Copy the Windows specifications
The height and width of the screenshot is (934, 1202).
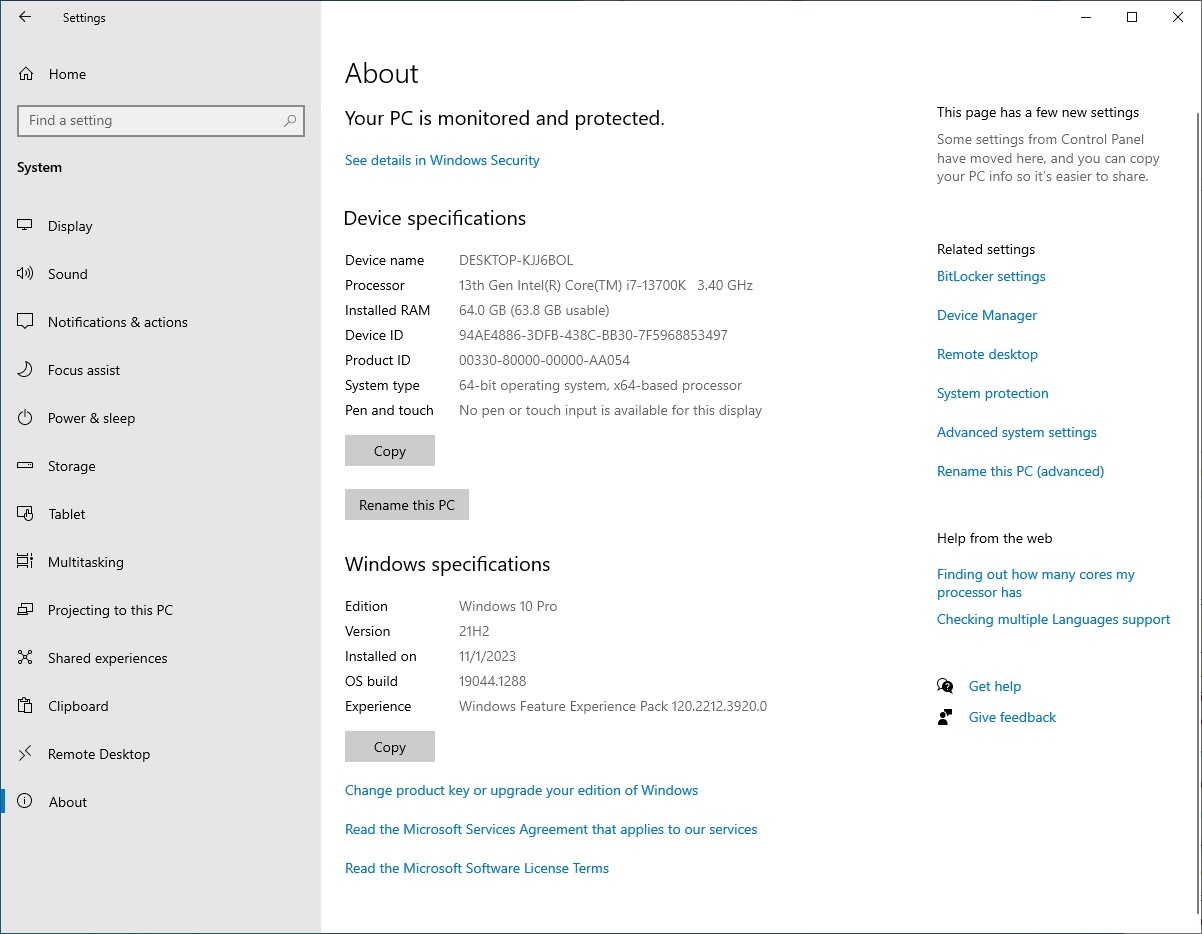pyautogui.click(x=390, y=747)
